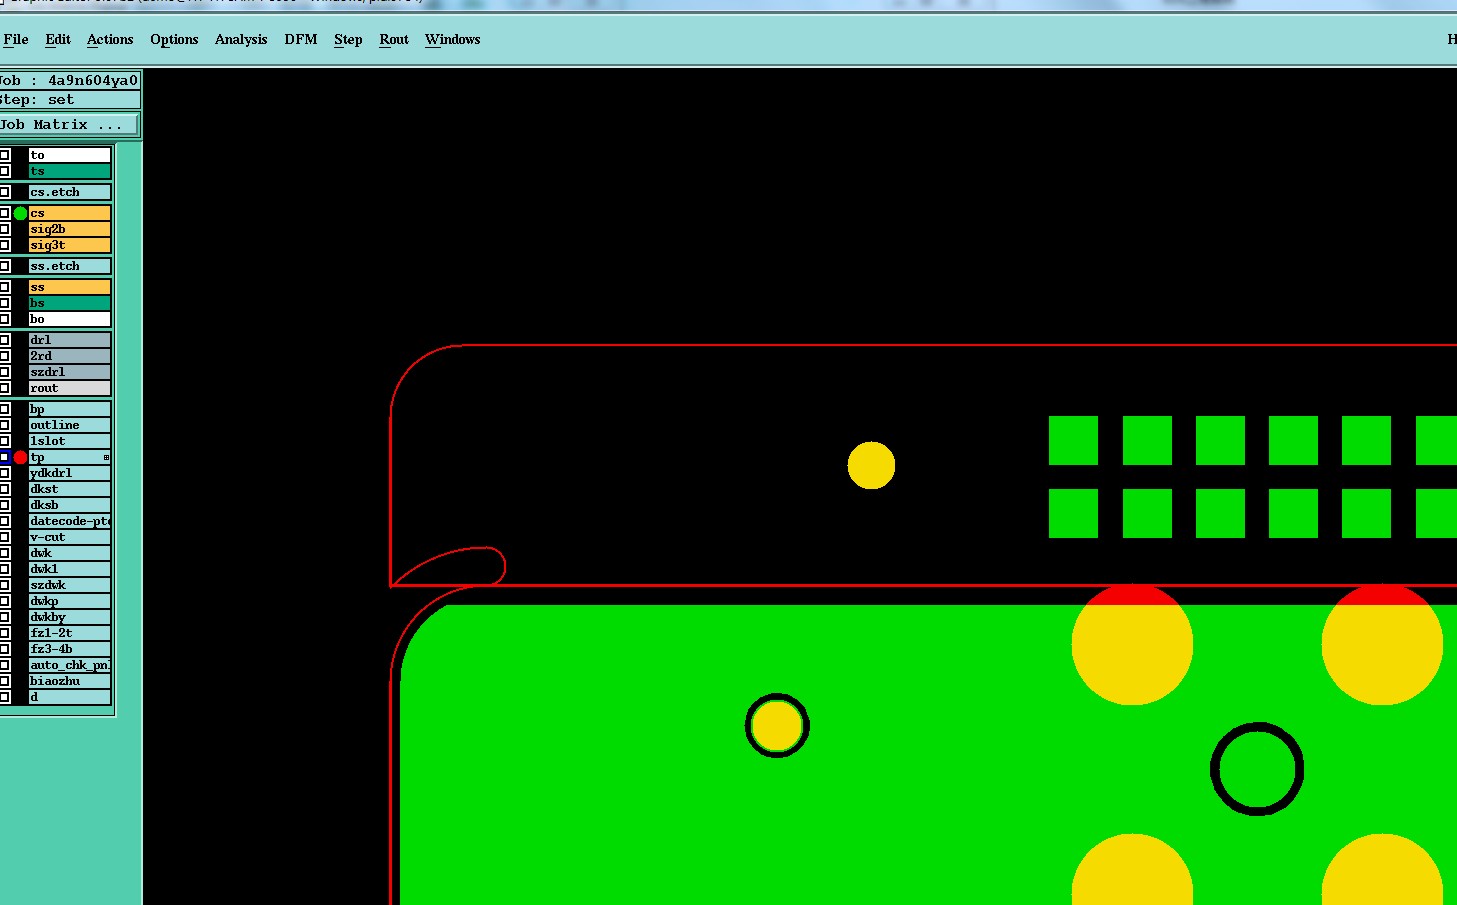1457x905 pixels.
Task: Select the d layer row
Action: coord(69,697)
